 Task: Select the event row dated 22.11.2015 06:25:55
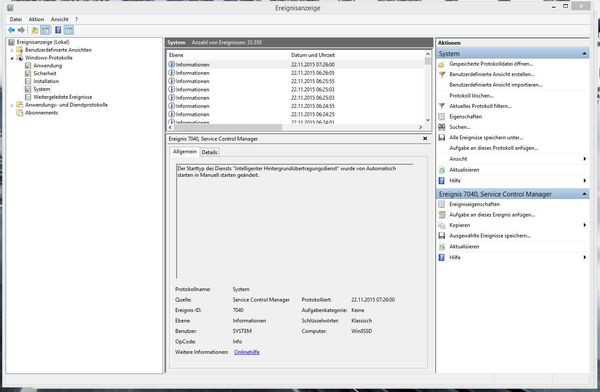(x=296, y=81)
